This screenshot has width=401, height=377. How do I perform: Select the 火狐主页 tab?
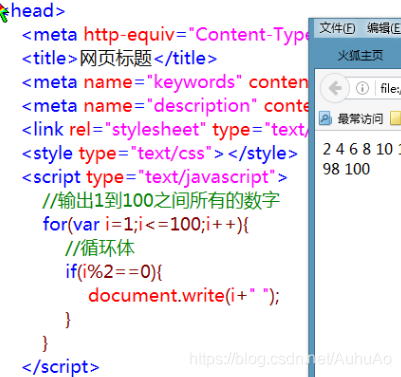360,56
